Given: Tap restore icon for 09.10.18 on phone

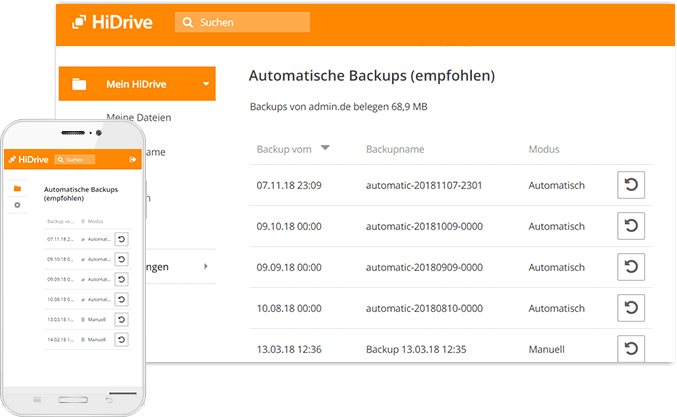Looking at the screenshot, I should tap(121, 259).
